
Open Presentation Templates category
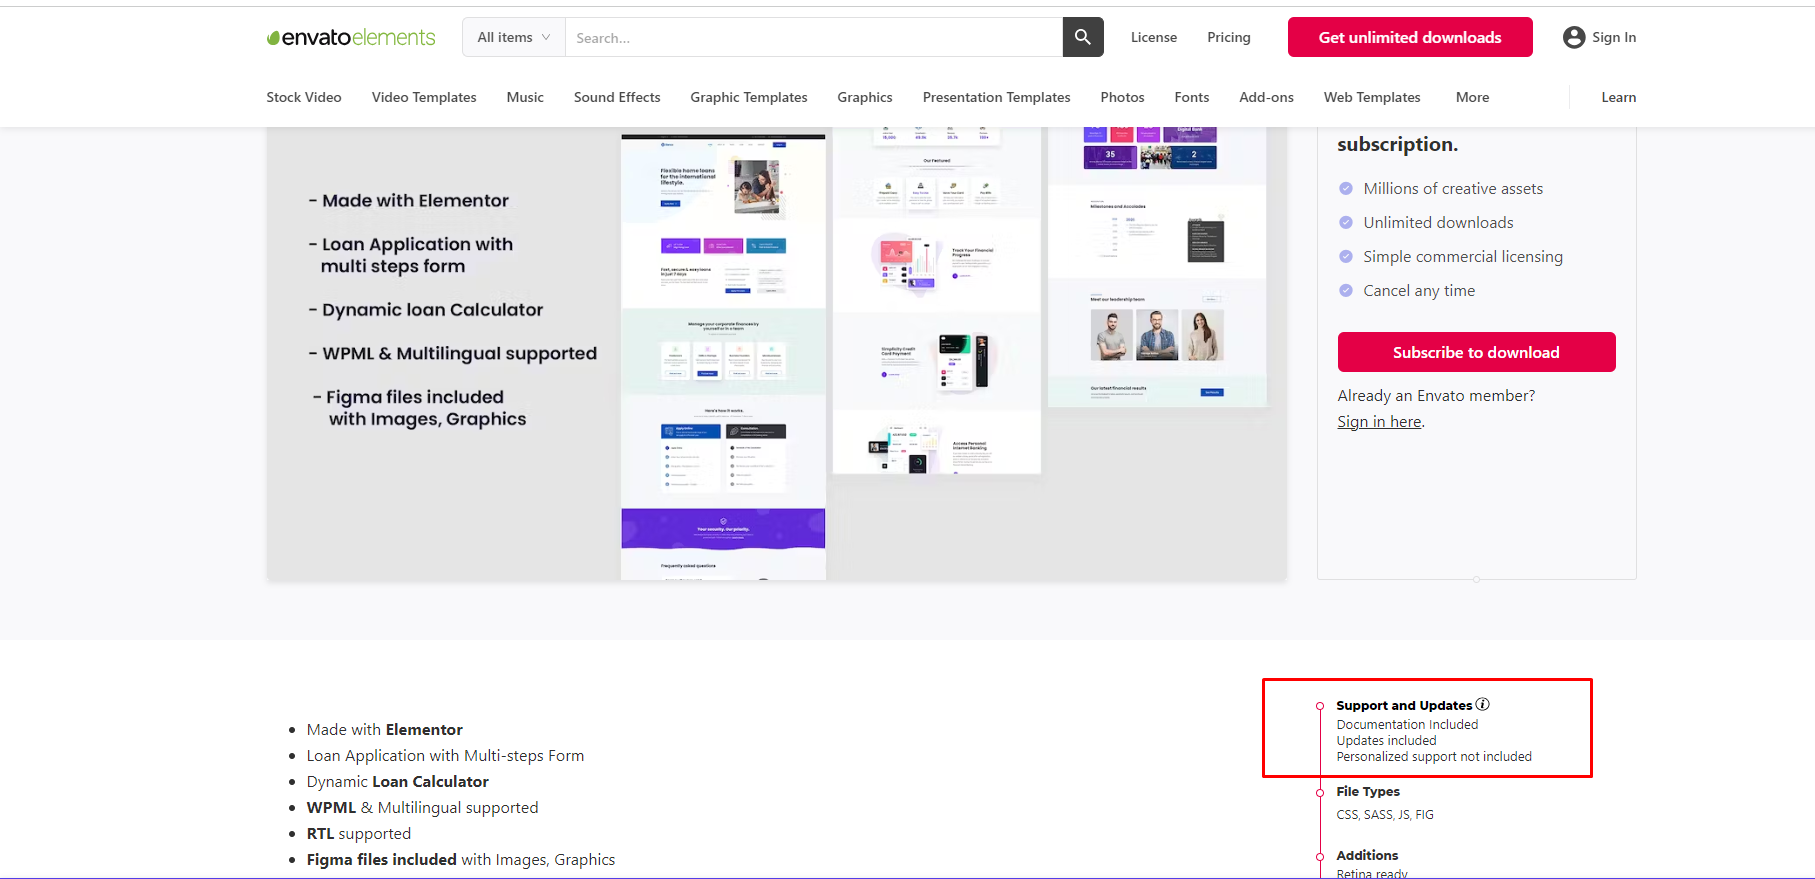[997, 97]
